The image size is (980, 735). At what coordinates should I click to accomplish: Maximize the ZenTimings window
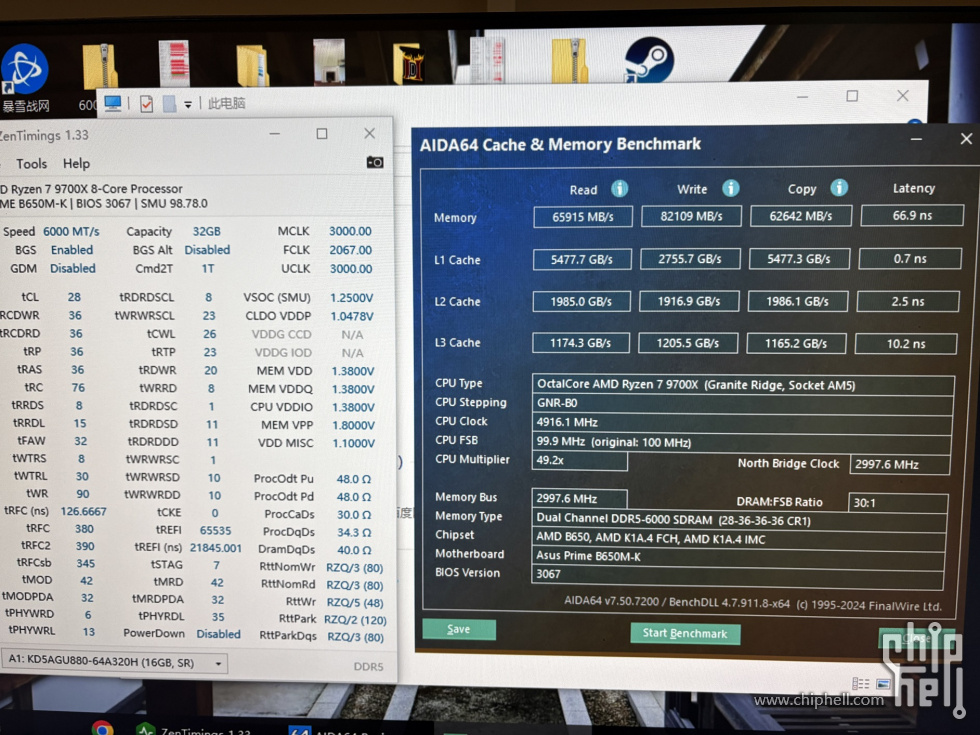tap(322, 134)
